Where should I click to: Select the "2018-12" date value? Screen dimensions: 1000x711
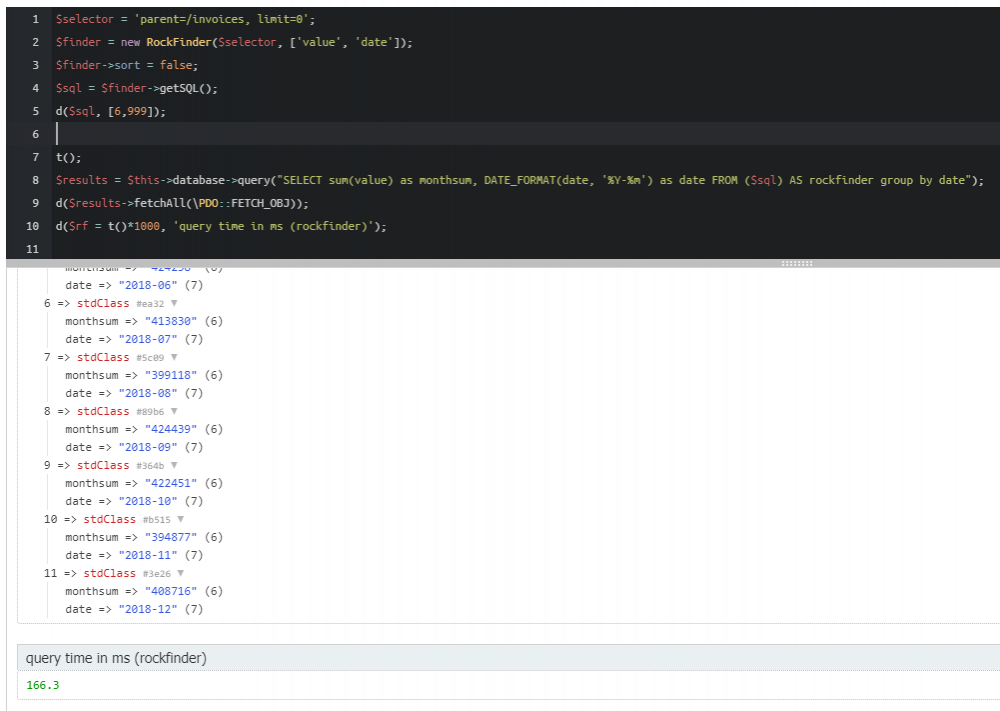(150, 609)
